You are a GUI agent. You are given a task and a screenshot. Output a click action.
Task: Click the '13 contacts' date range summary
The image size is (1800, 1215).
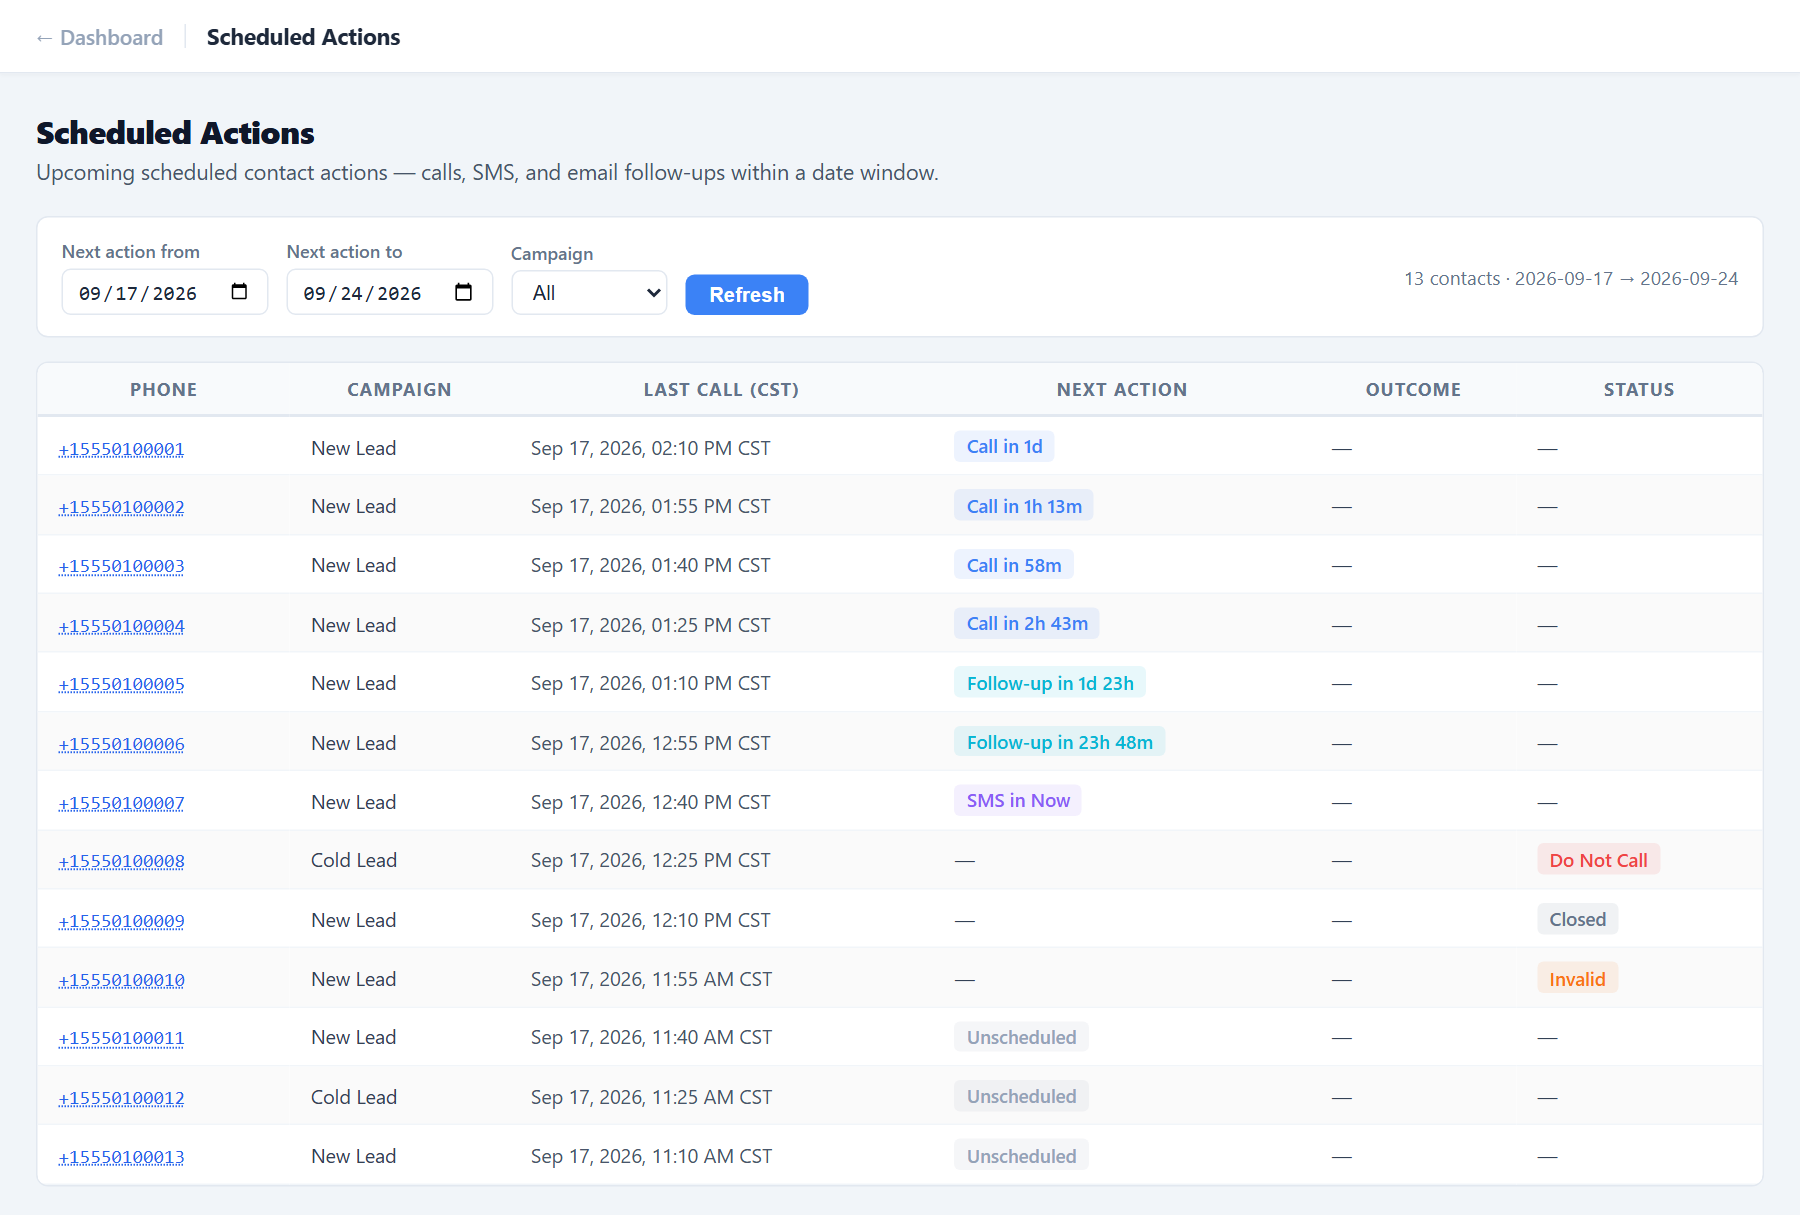click(x=1571, y=278)
